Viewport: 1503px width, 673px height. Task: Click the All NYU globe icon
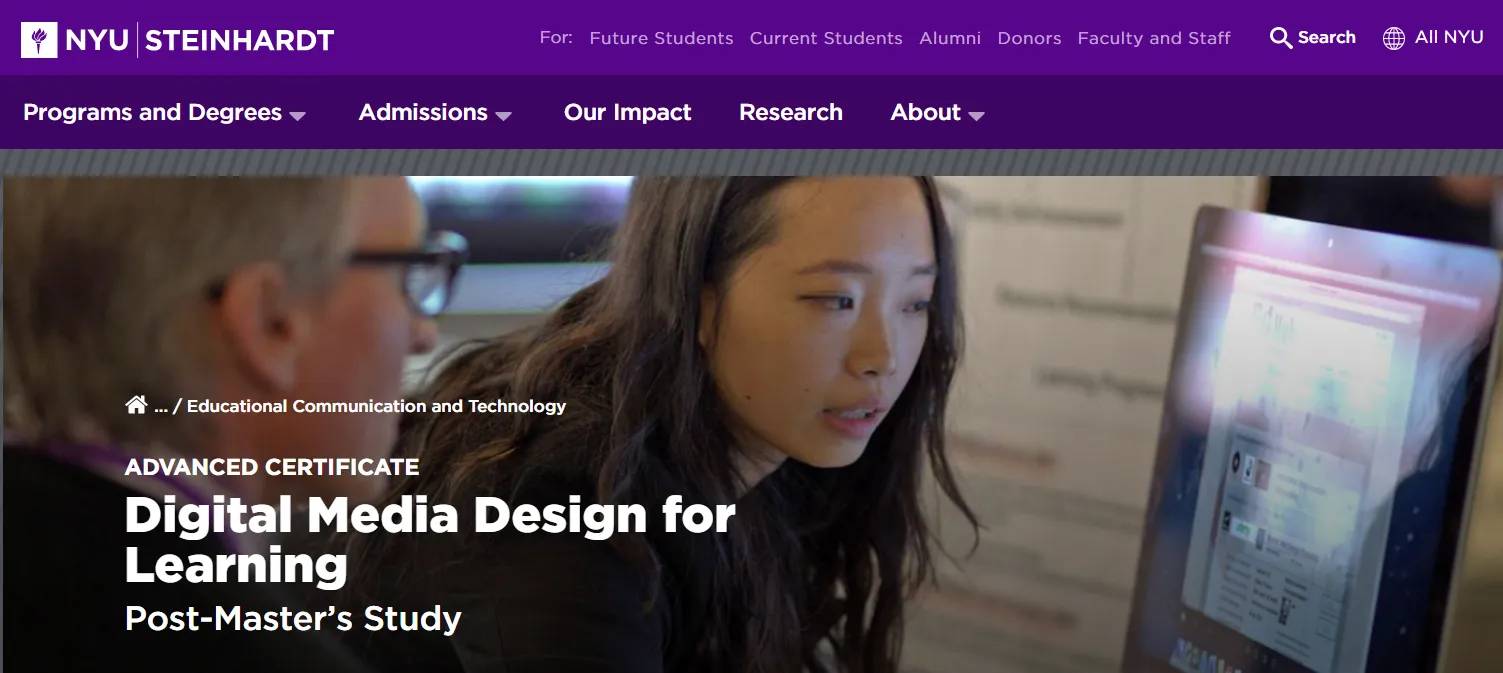tap(1393, 39)
